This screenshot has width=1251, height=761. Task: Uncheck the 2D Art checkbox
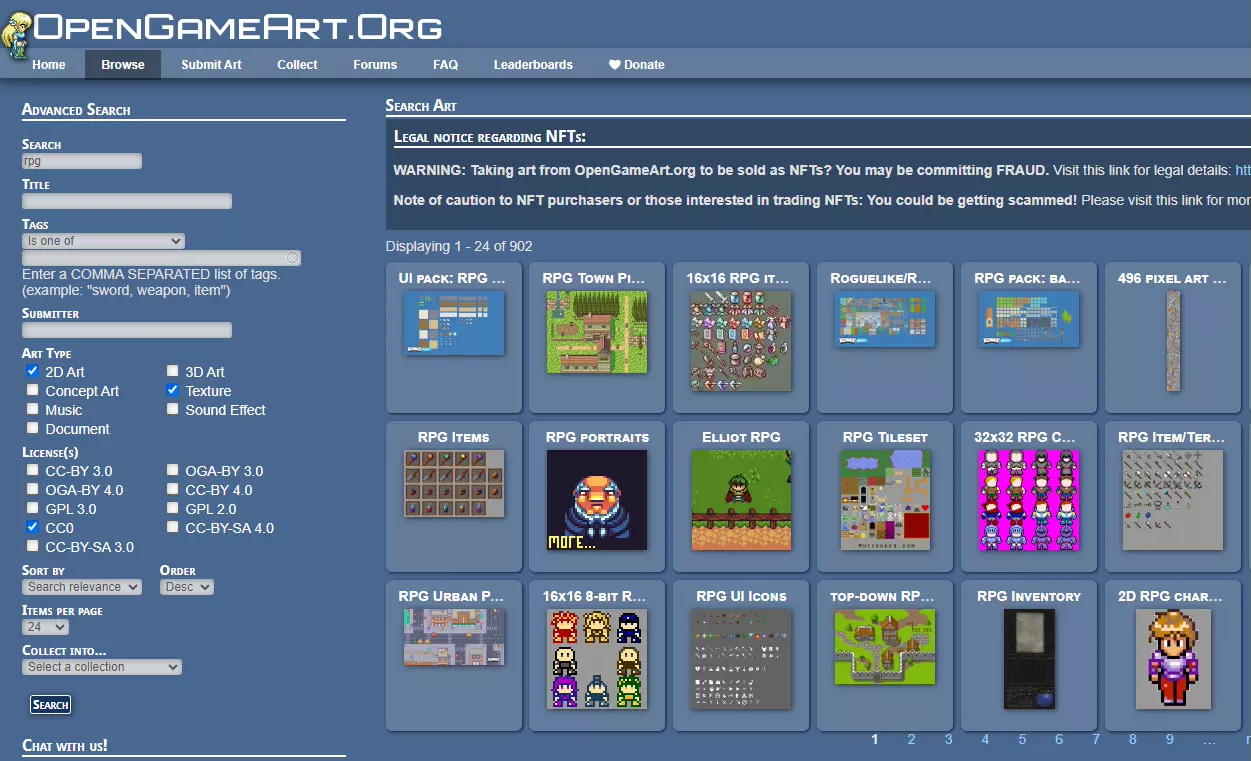pyautogui.click(x=33, y=371)
